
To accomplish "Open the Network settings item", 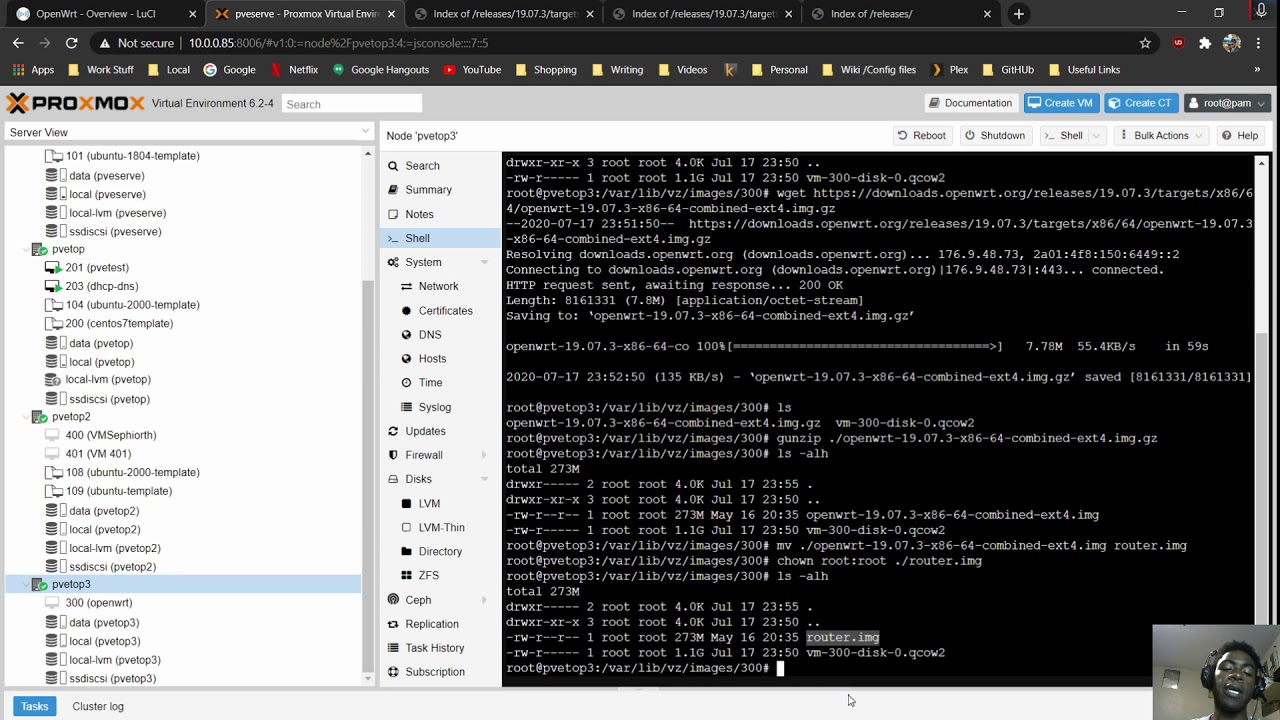I will pos(438,286).
